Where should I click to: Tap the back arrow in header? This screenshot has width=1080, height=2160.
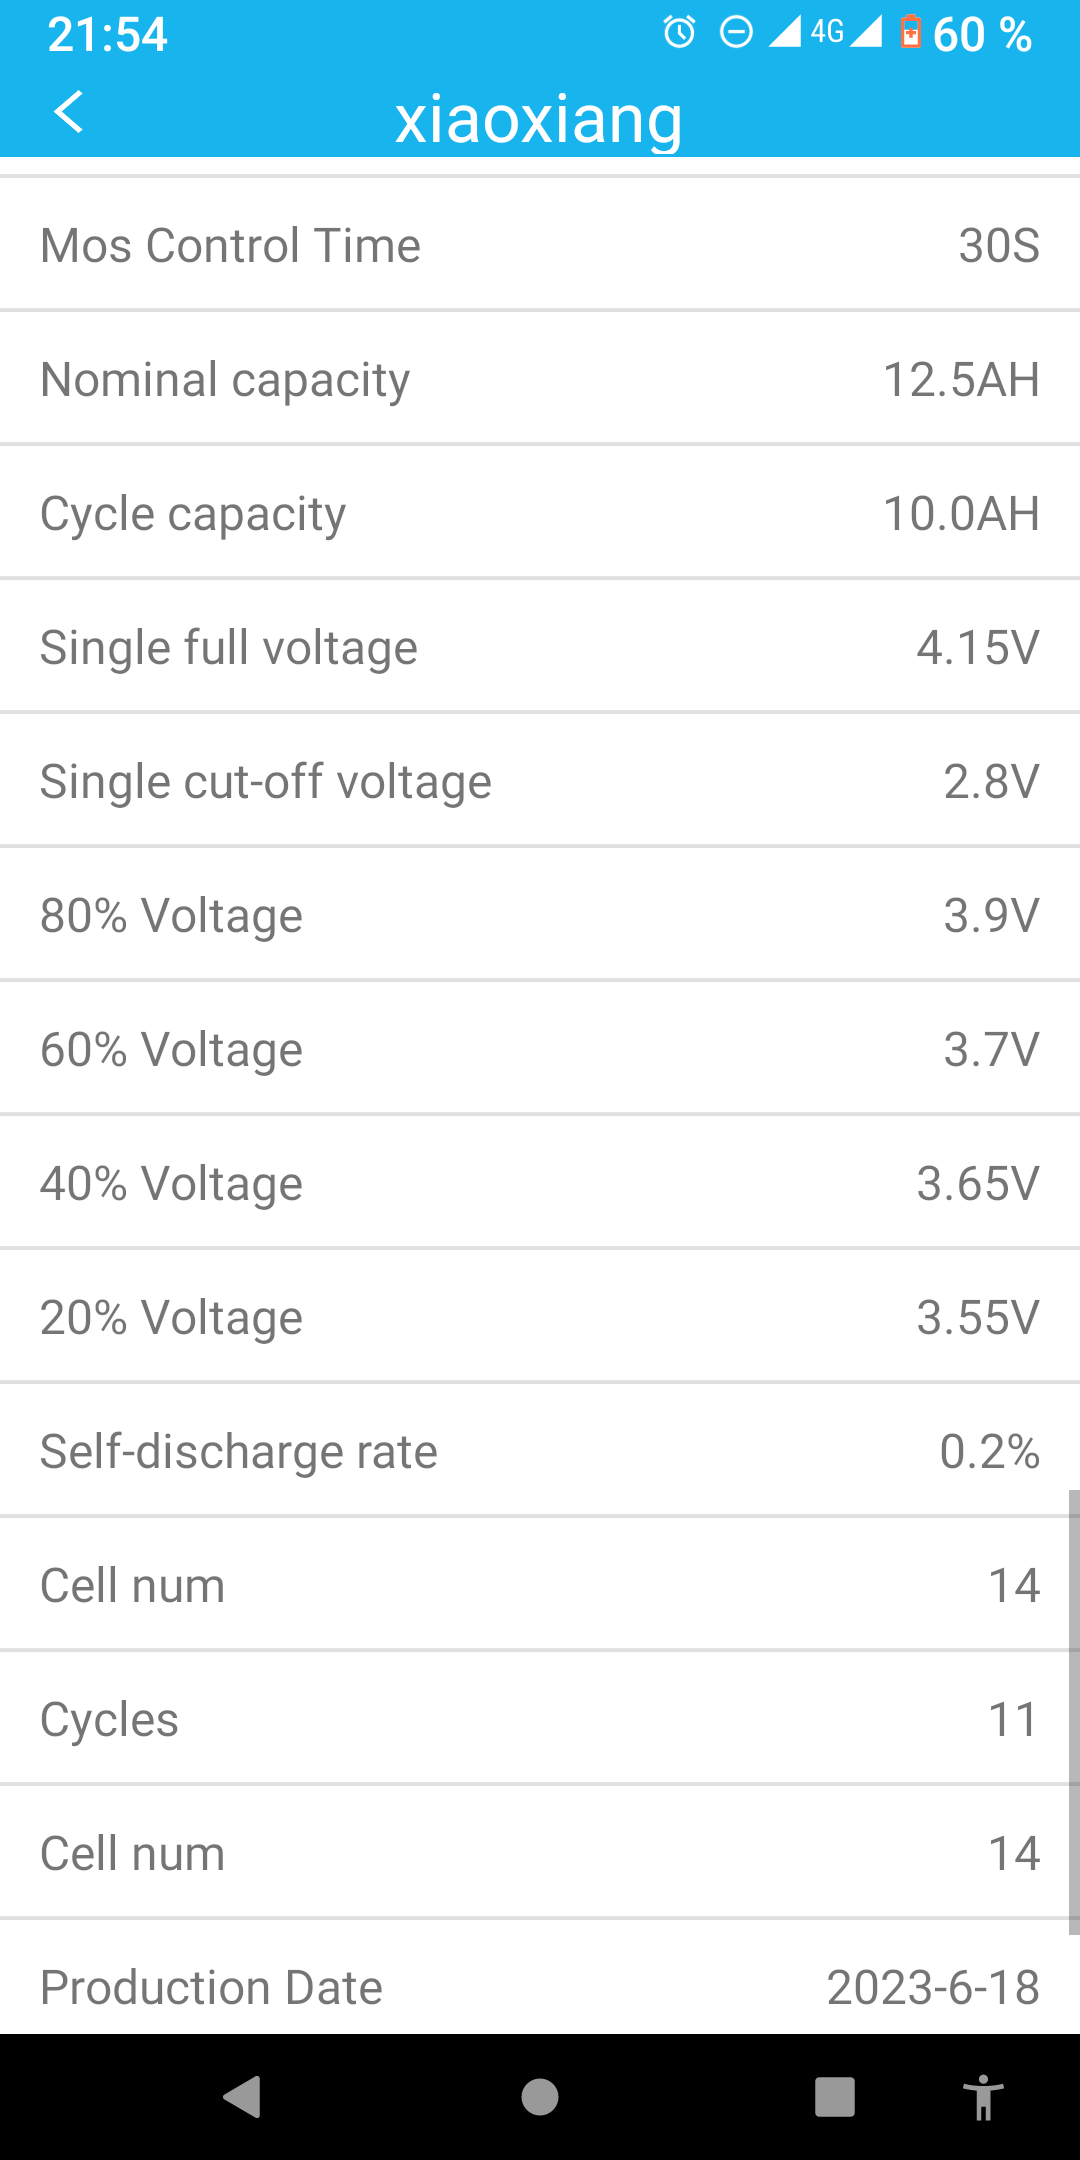[x=68, y=112]
